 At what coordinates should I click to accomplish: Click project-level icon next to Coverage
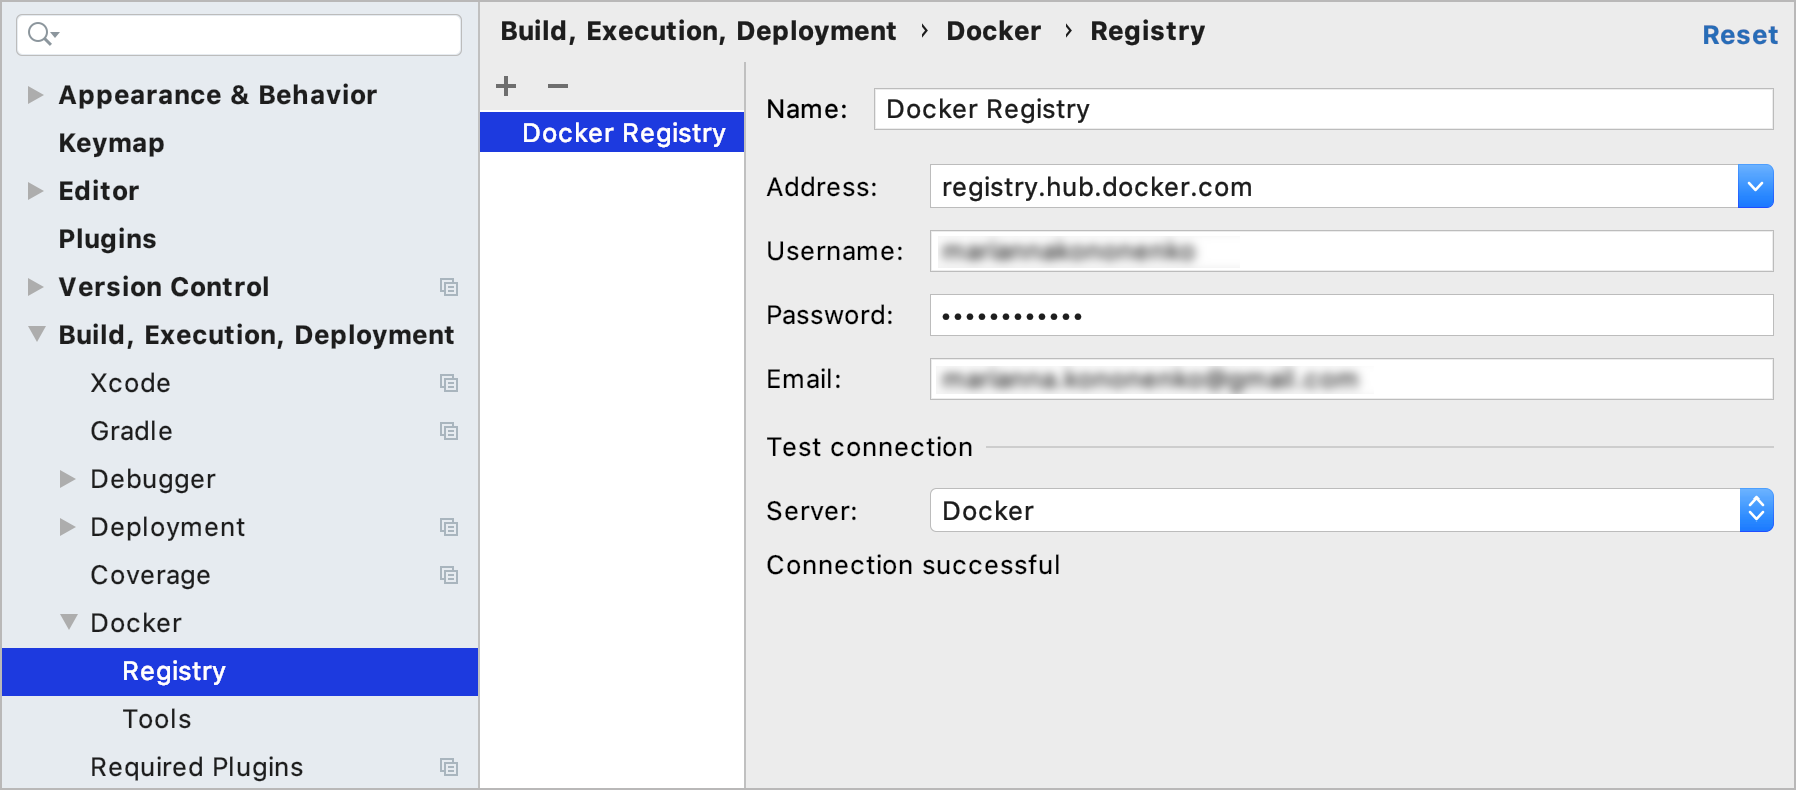tap(449, 575)
